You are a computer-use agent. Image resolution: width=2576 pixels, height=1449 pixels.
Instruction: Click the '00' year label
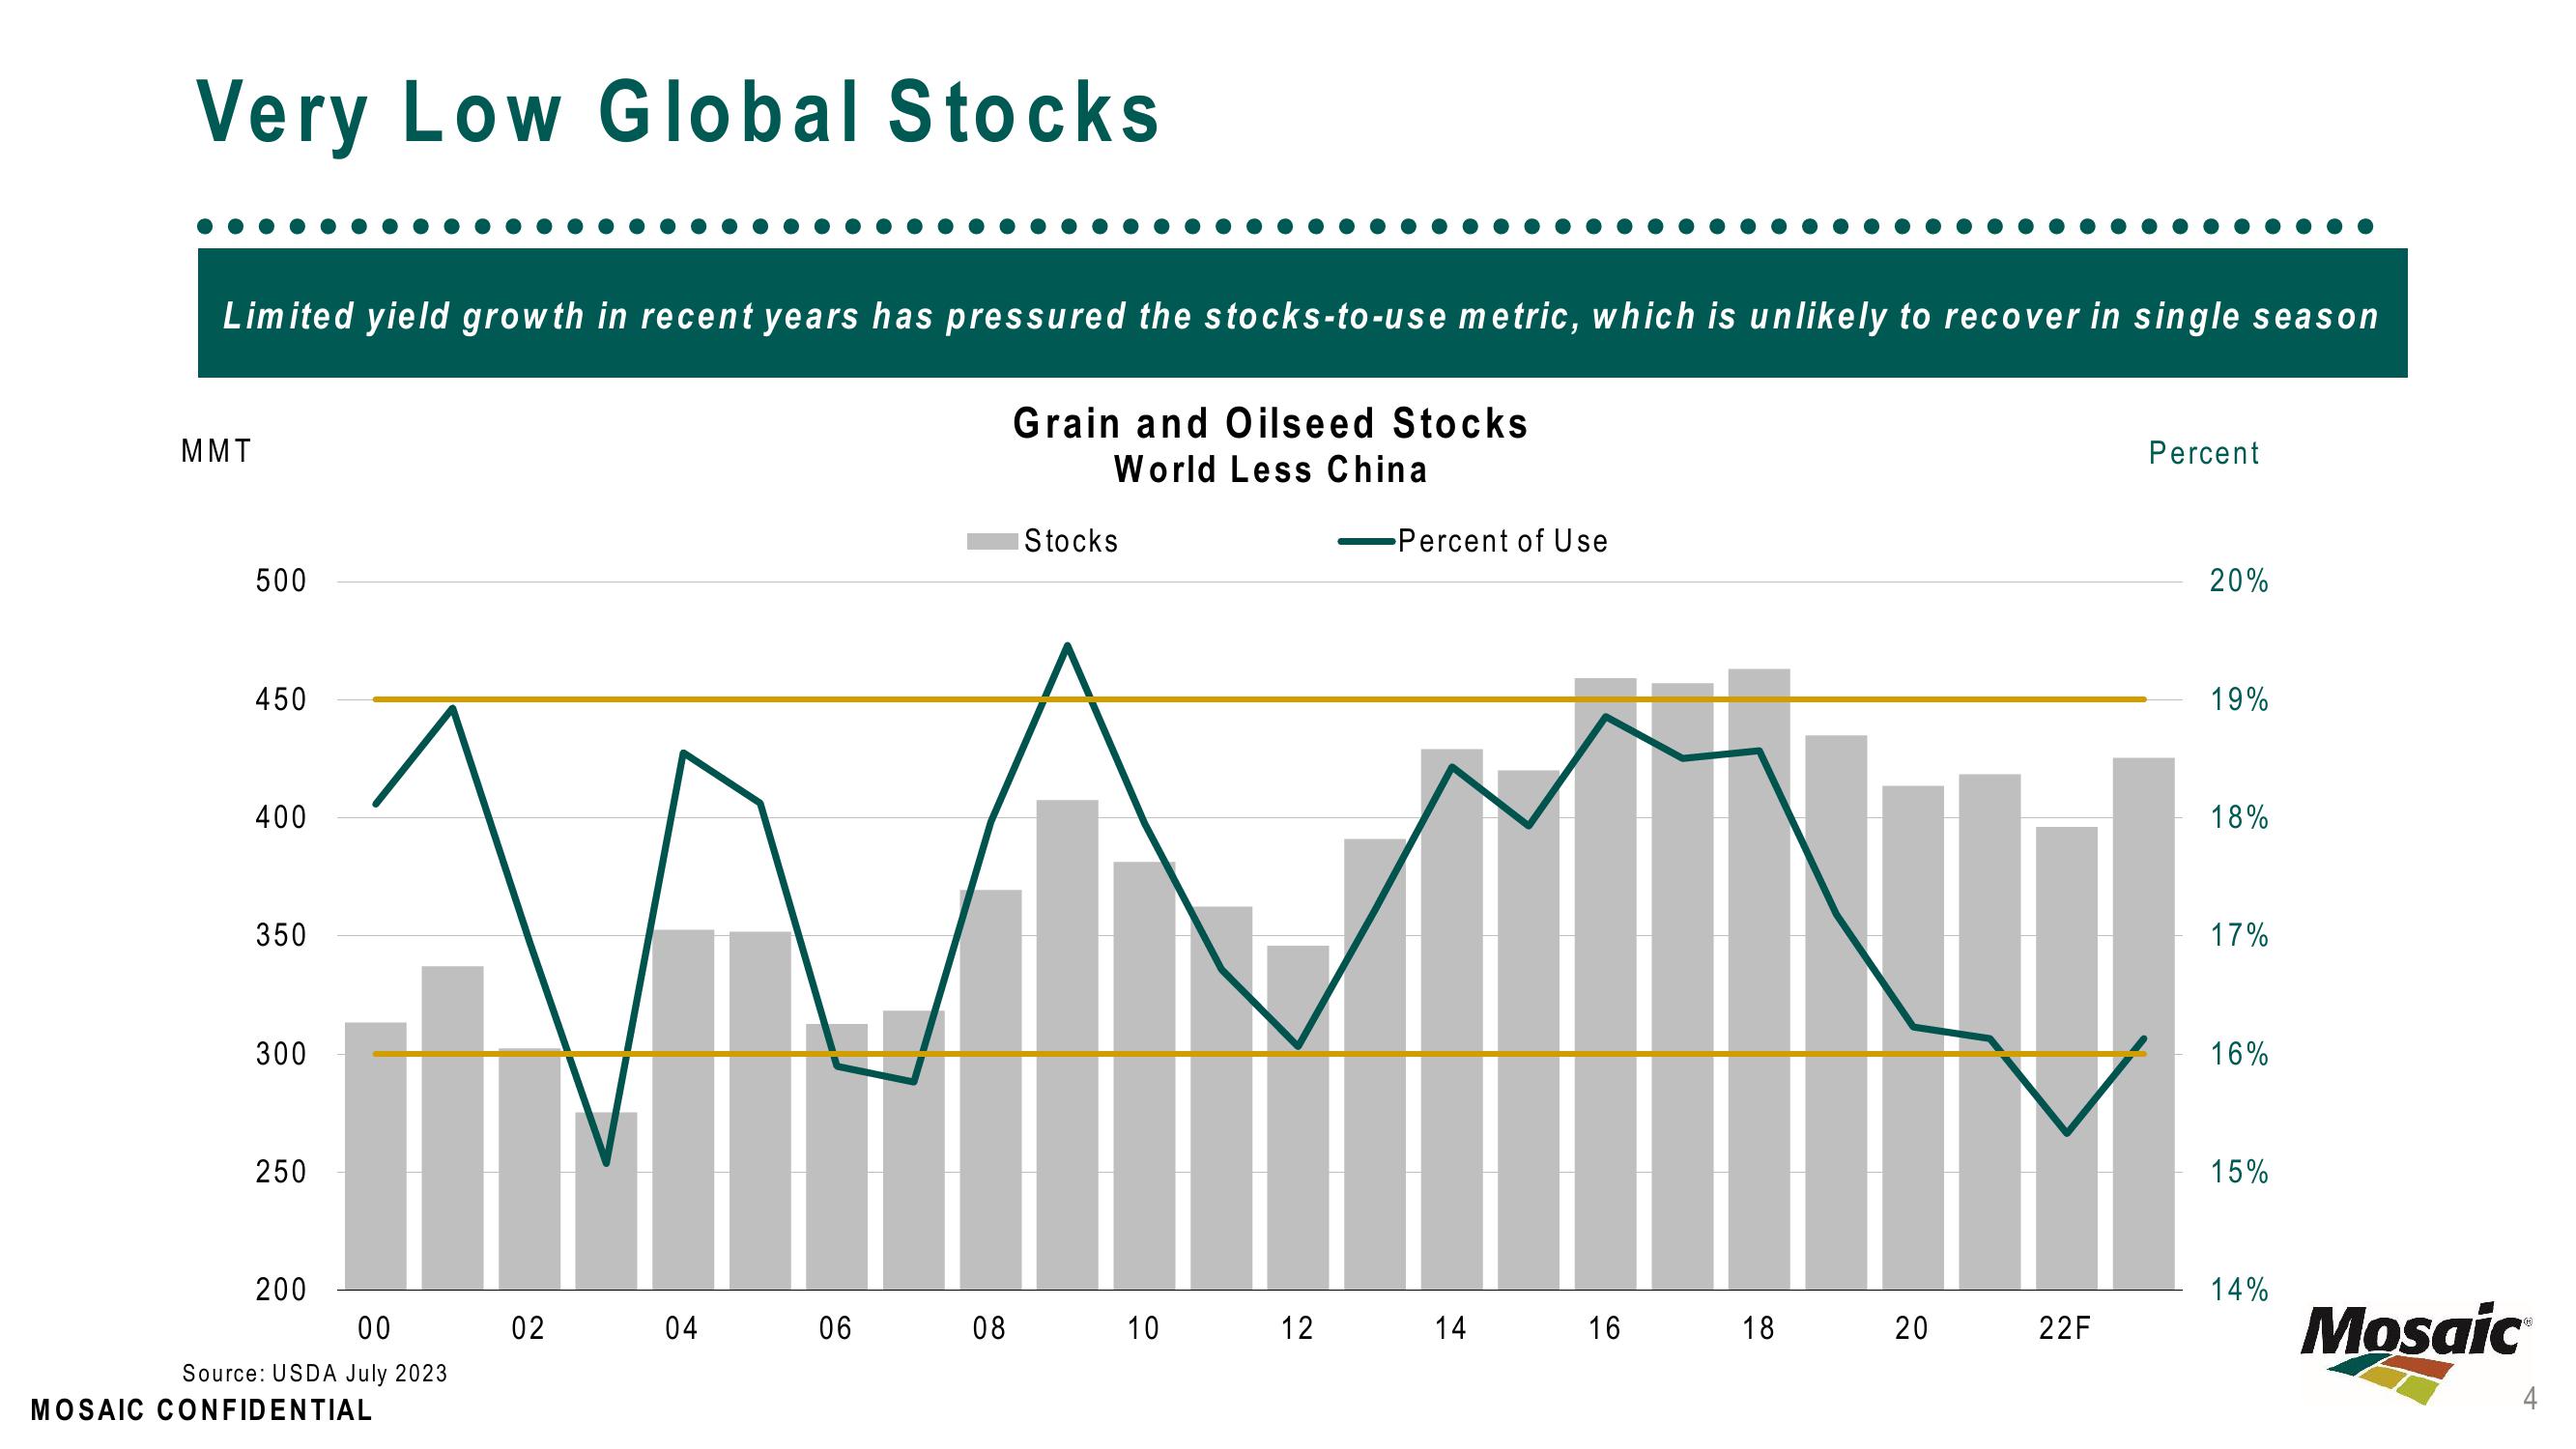click(375, 1328)
